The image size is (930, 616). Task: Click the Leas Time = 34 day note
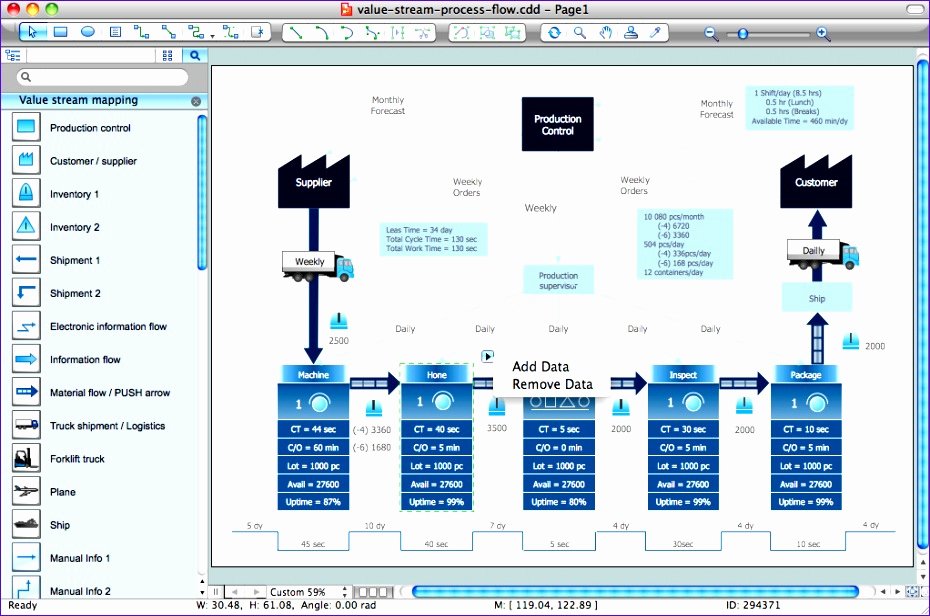[434, 239]
